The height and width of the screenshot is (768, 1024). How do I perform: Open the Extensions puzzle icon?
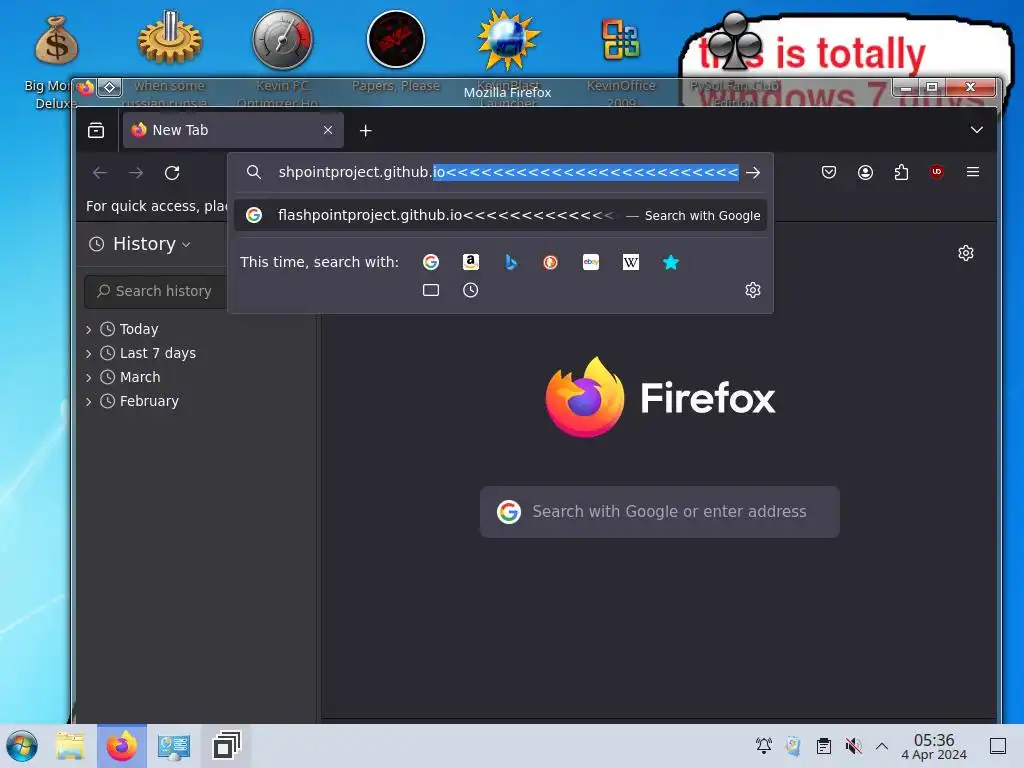[x=901, y=172]
